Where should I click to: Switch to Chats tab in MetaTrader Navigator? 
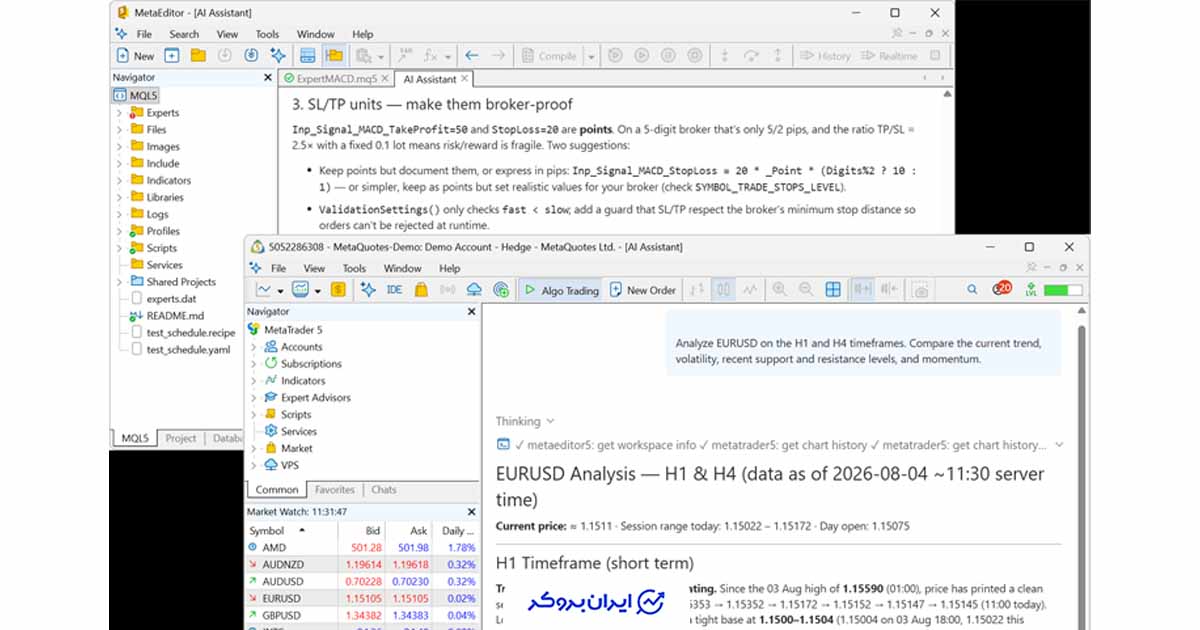click(384, 490)
